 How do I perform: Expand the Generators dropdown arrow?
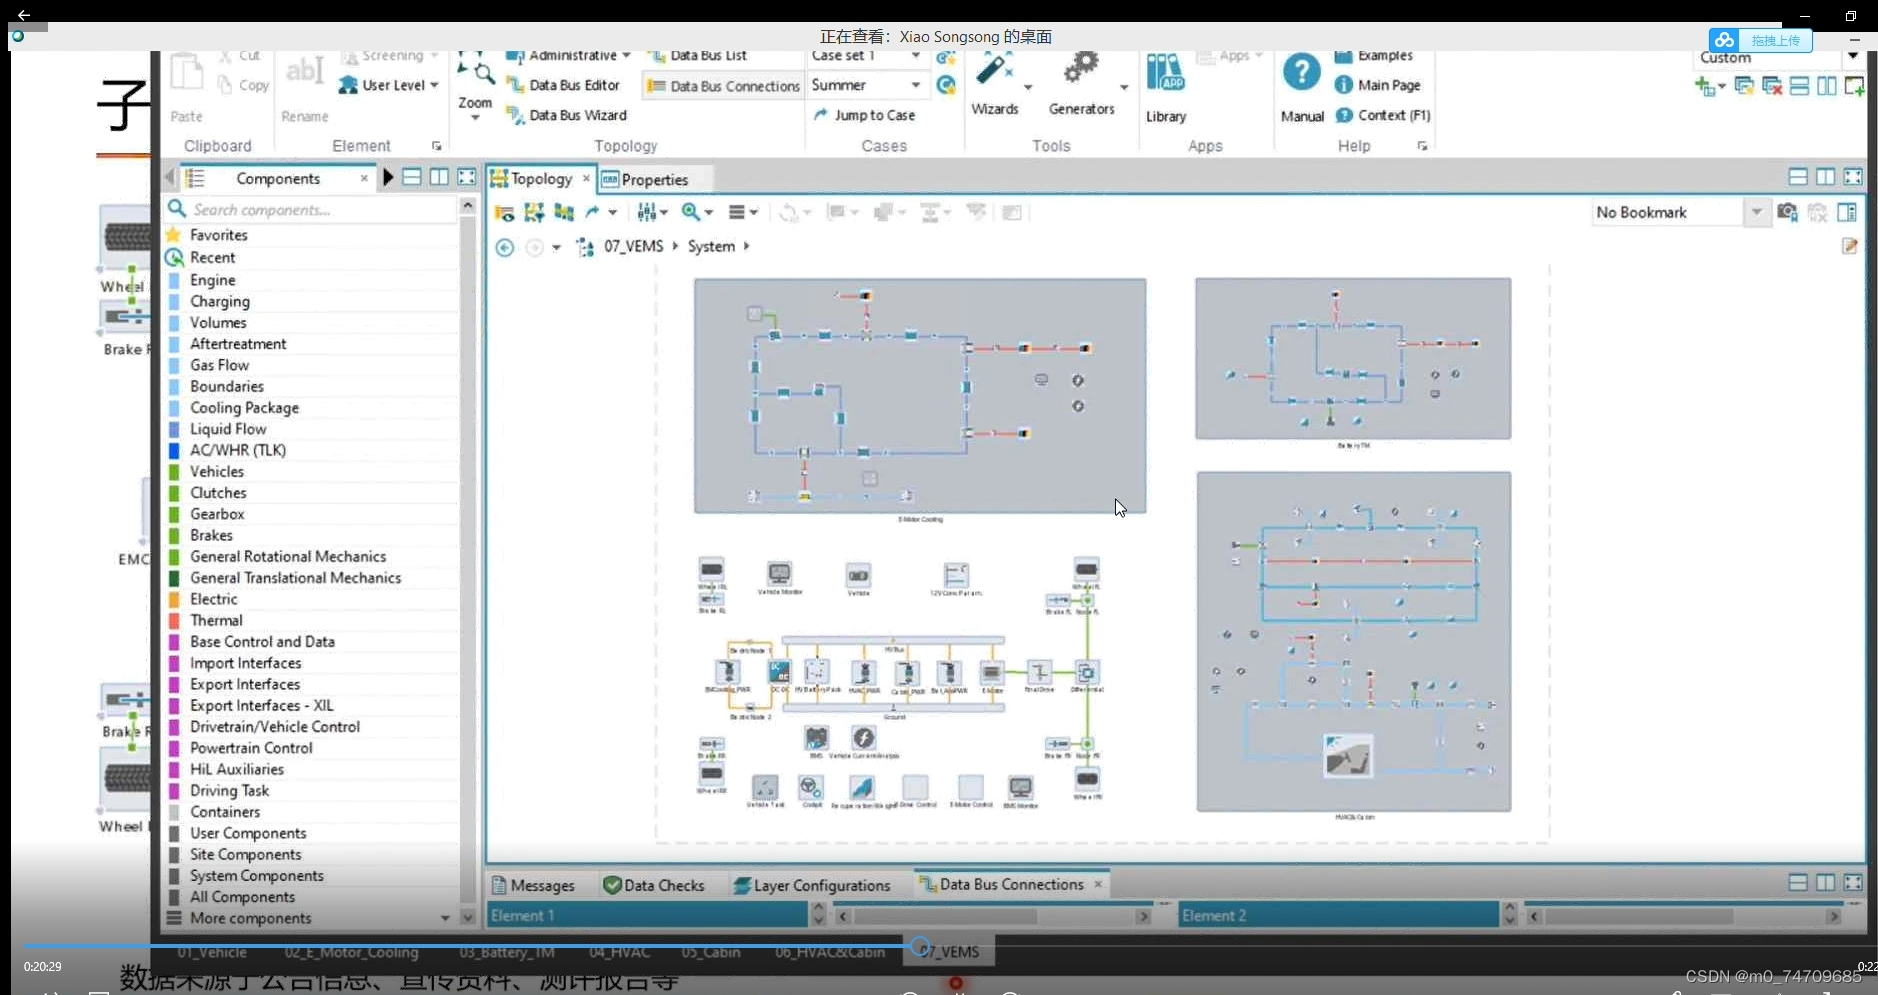(x=1125, y=87)
